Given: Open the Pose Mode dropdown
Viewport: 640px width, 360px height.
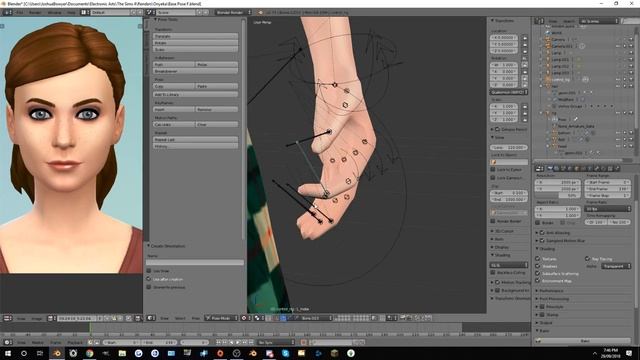Looking at the screenshot, I should [221, 318].
